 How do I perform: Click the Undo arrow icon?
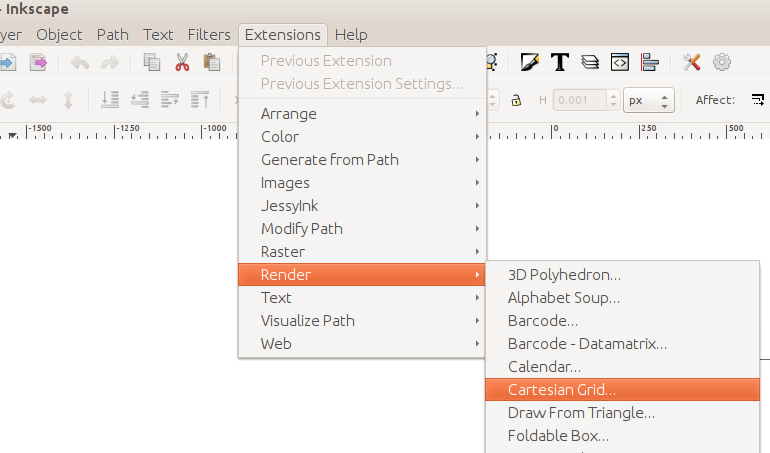tap(80, 62)
